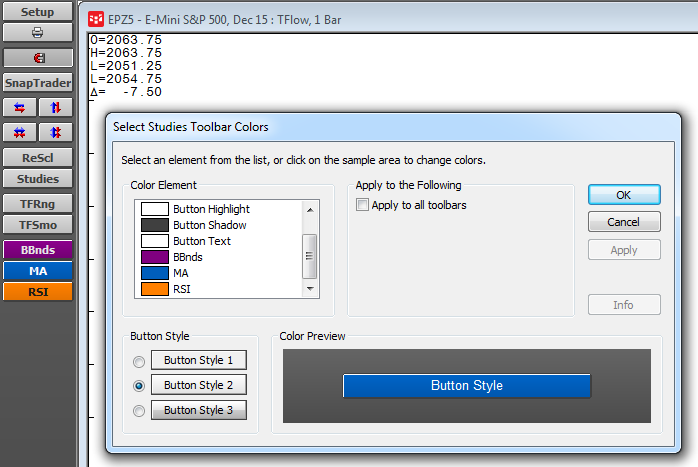Enable Apply to all toolbars checkbox
The width and height of the screenshot is (698, 467).
(x=363, y=205)
